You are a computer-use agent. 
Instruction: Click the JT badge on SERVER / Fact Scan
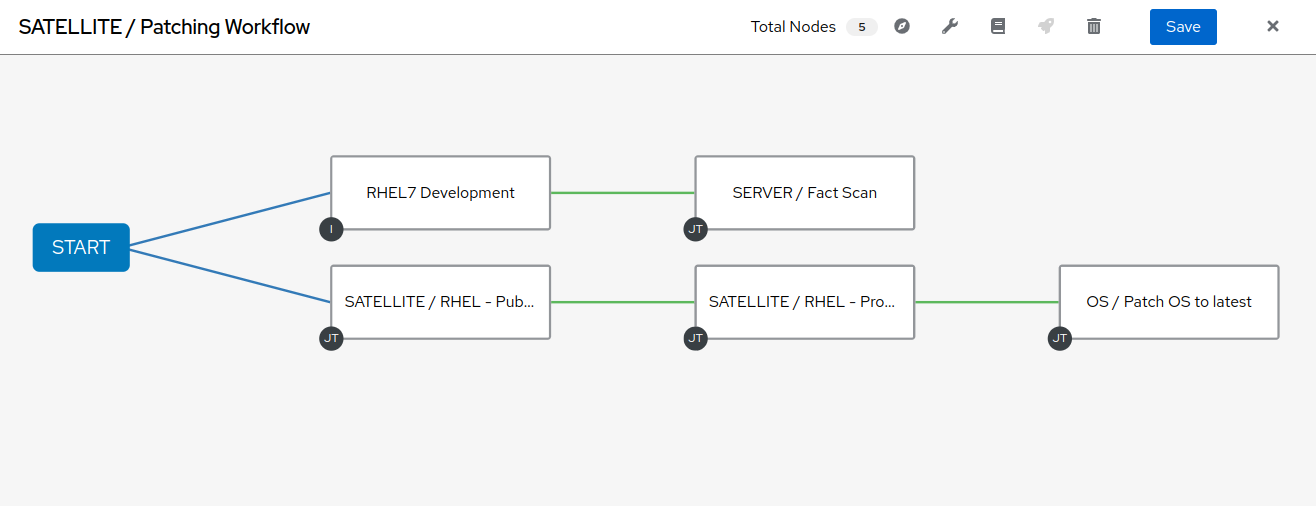click(695, 229)
